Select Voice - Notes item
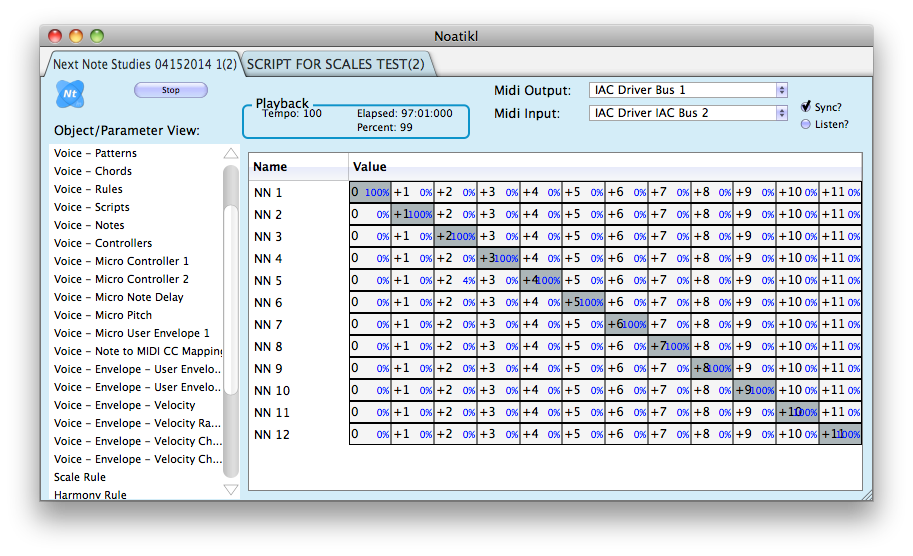Viewport: 913px width, 556px height. [89, 225]
